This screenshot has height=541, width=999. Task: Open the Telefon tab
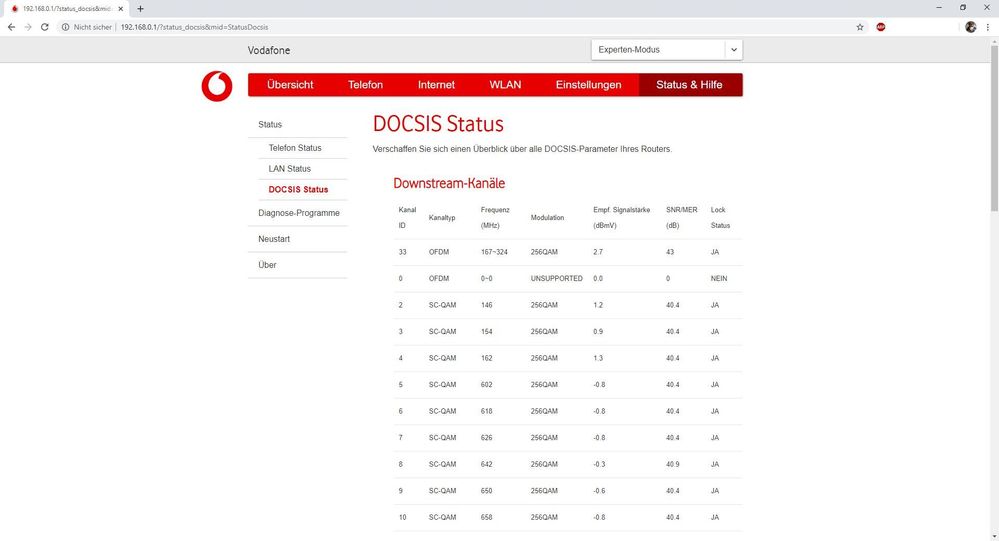point(365,85)
